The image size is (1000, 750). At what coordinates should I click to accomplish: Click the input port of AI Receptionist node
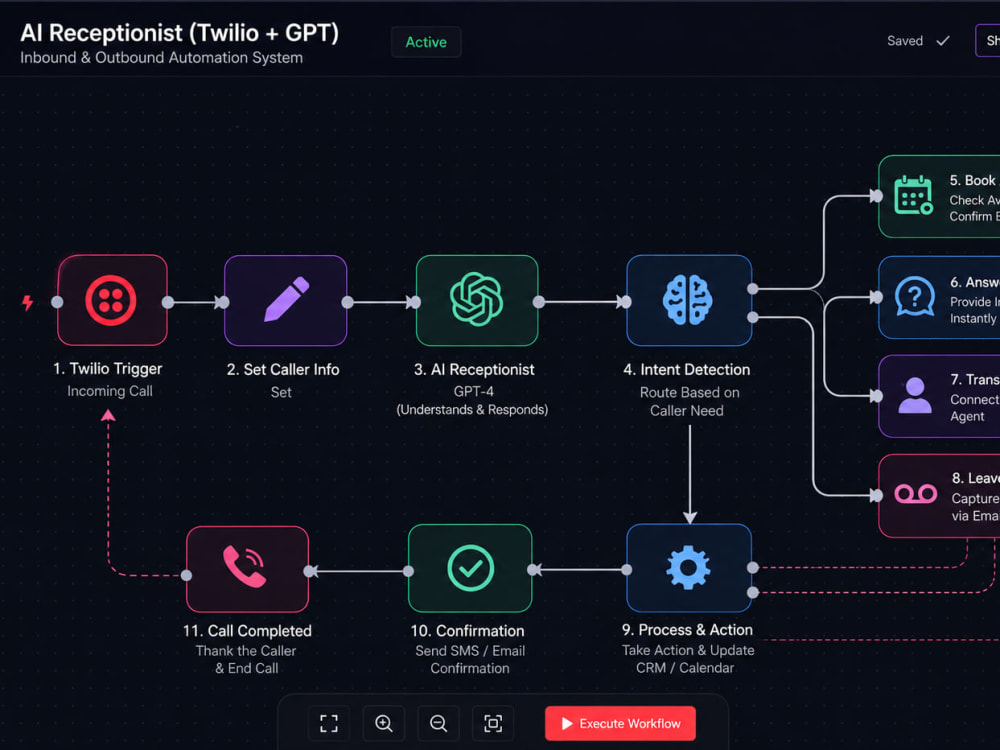pos(415,302)
